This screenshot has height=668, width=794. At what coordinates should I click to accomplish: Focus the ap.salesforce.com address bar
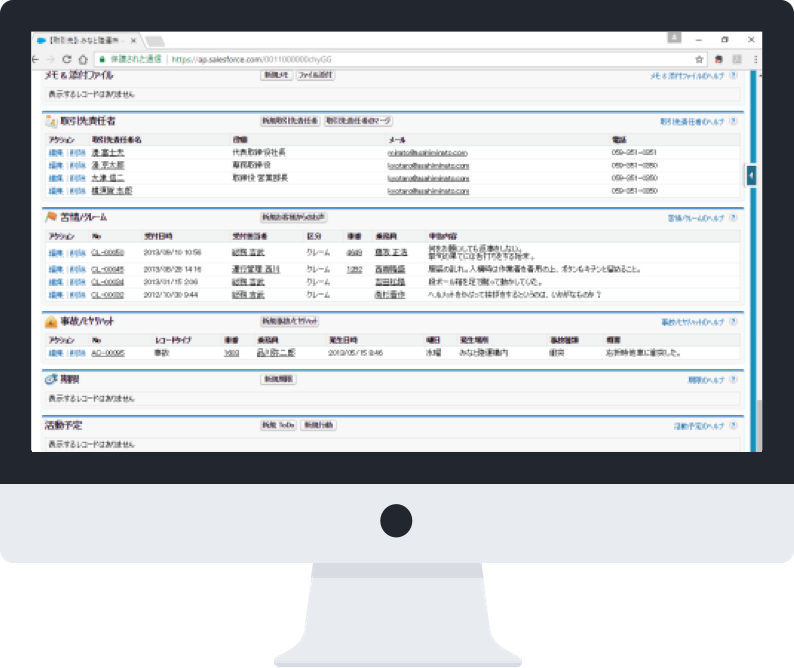coord(400,59)
